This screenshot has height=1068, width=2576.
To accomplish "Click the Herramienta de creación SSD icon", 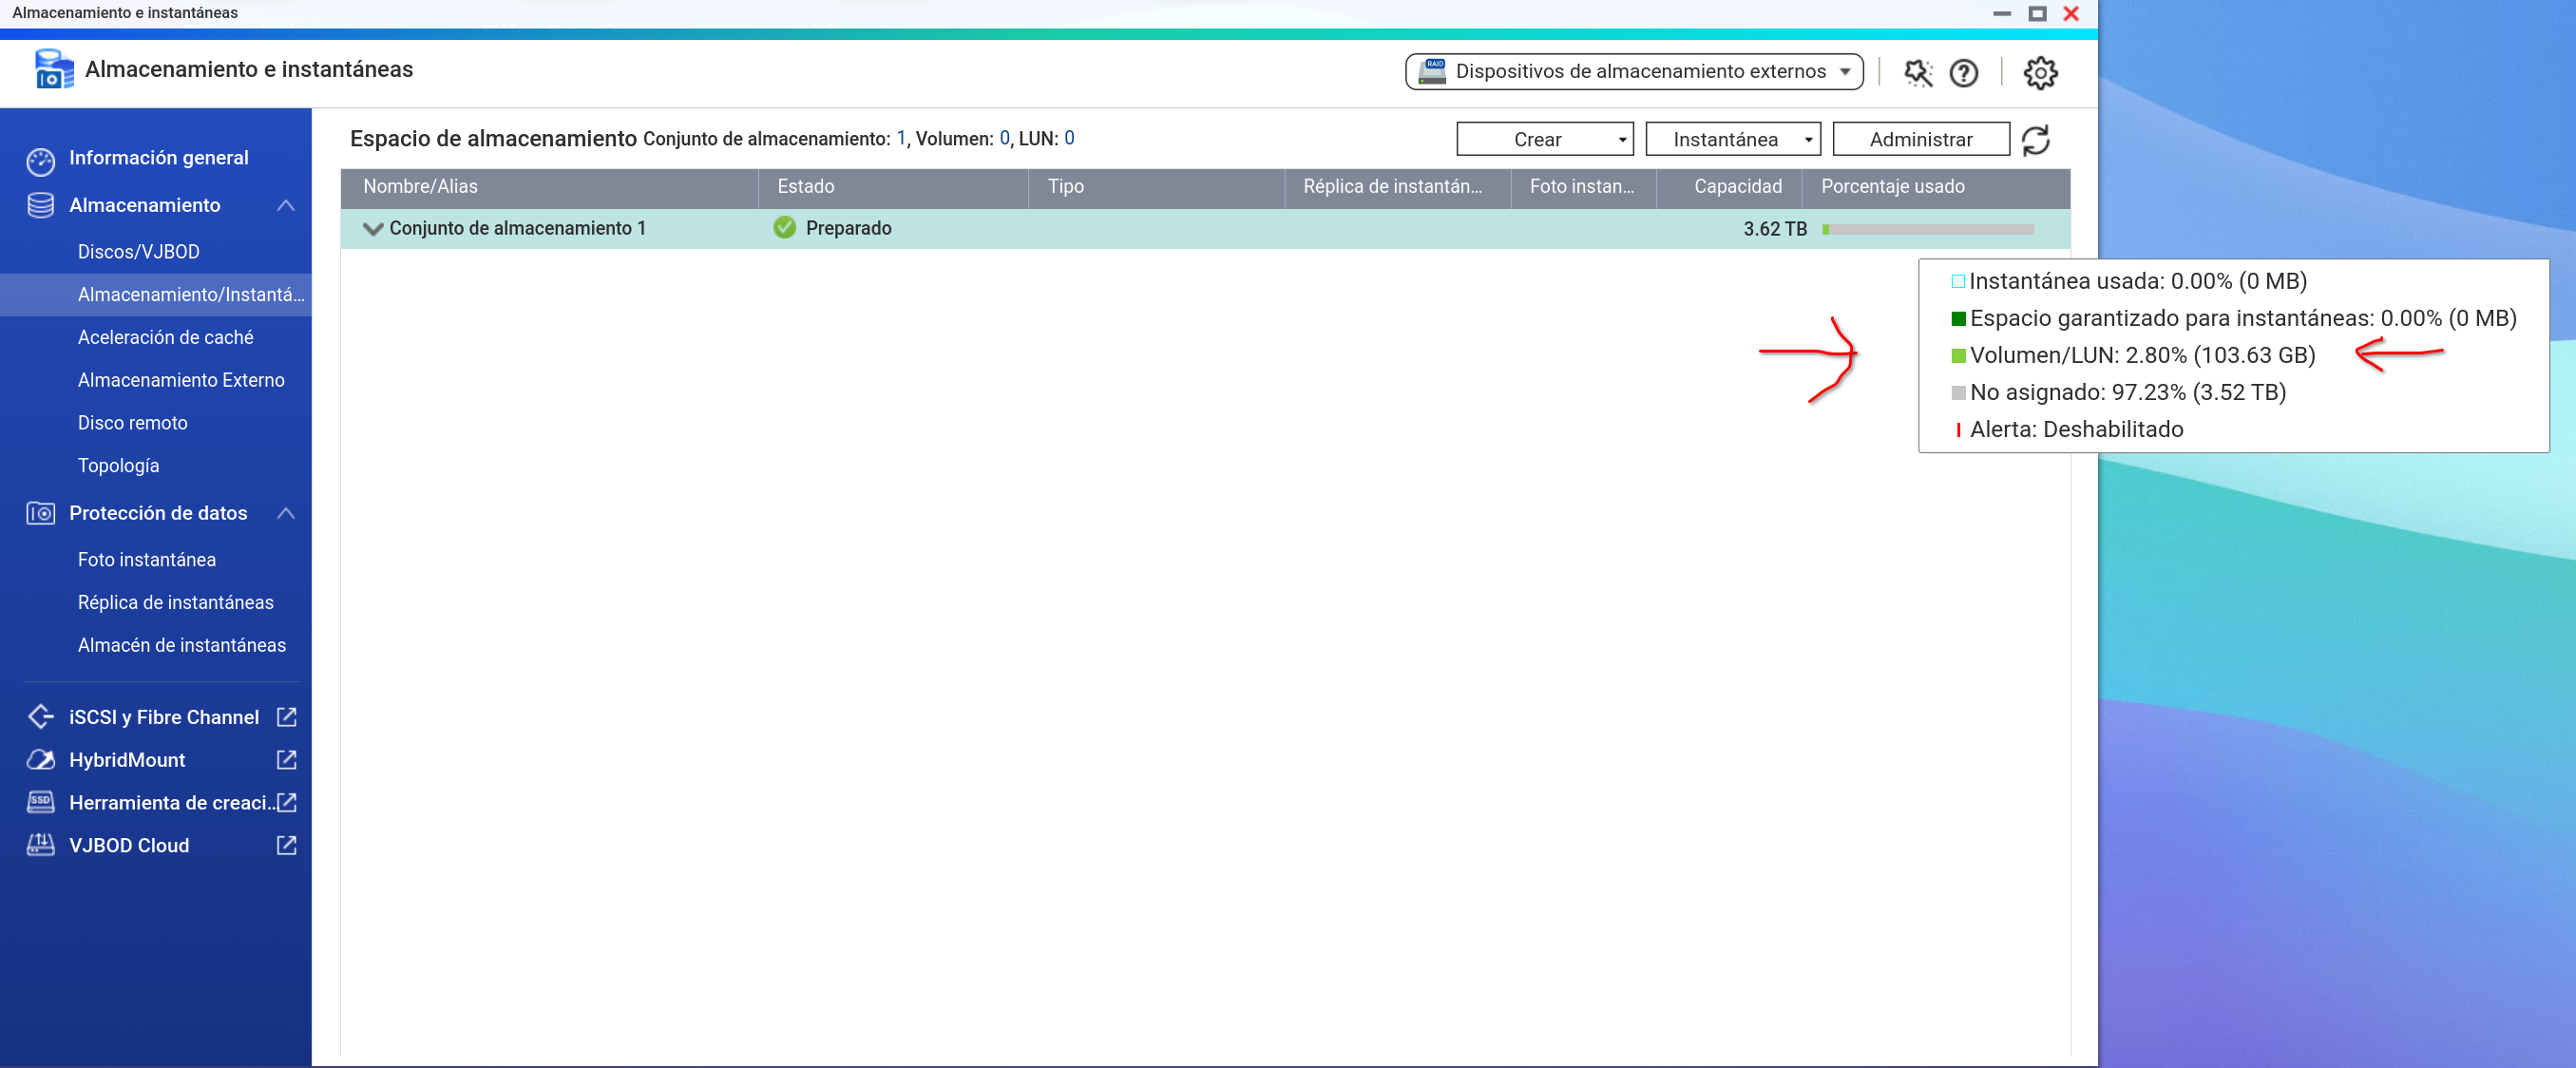I will pos(40,801).
